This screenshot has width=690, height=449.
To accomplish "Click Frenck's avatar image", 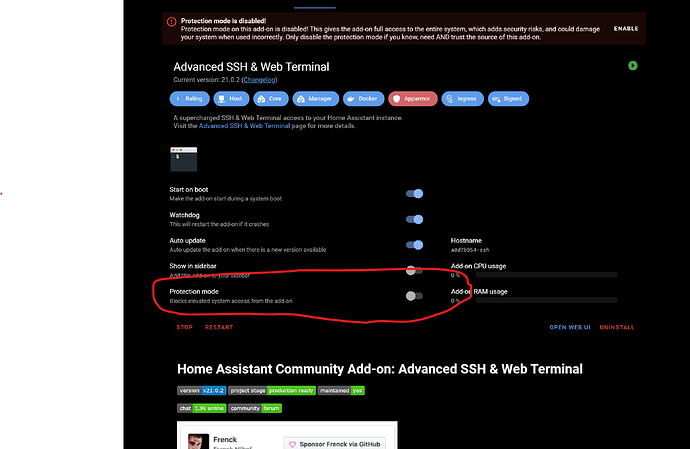I will 198,442.
